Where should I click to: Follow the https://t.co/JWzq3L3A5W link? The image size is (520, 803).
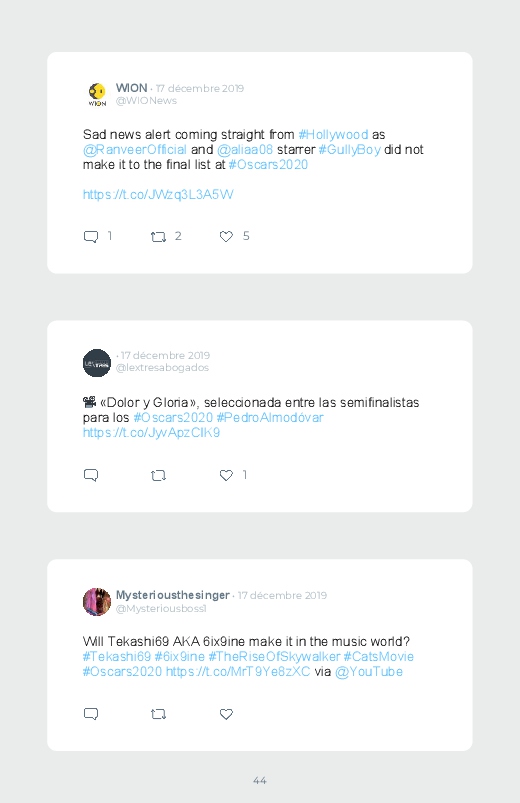[158, 195]
